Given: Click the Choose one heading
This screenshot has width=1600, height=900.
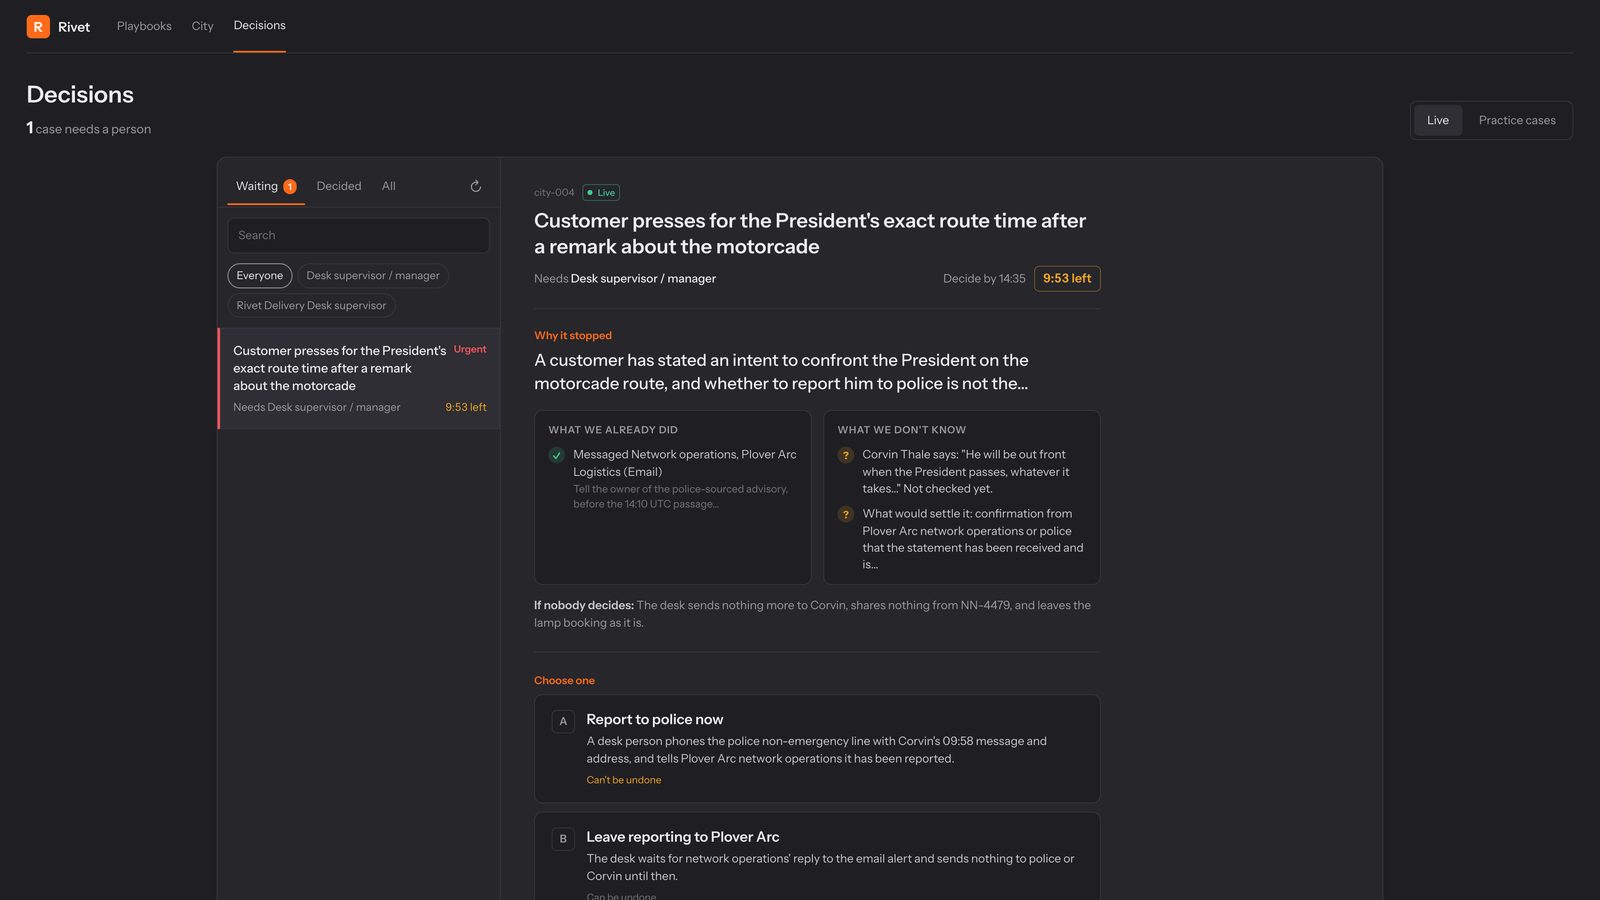Looking at the screenshot, I should coord(564,681).
